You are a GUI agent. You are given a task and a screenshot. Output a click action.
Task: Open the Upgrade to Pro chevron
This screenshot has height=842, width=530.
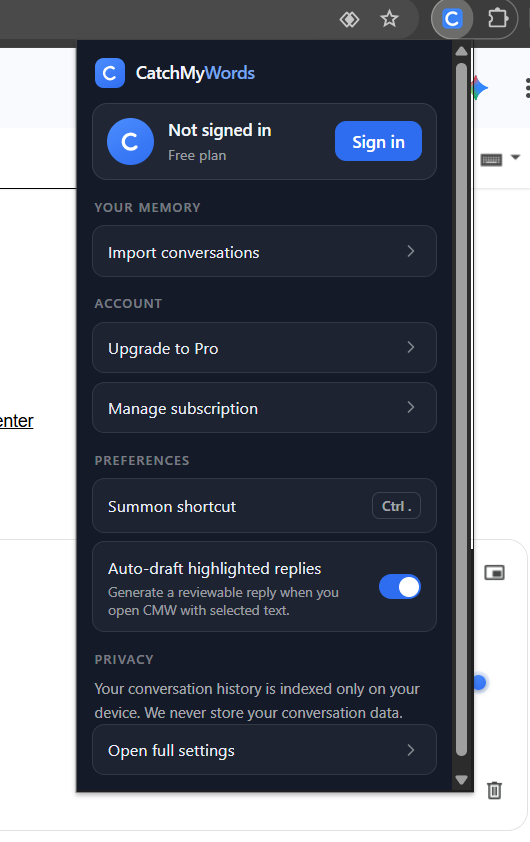(411, 347)
